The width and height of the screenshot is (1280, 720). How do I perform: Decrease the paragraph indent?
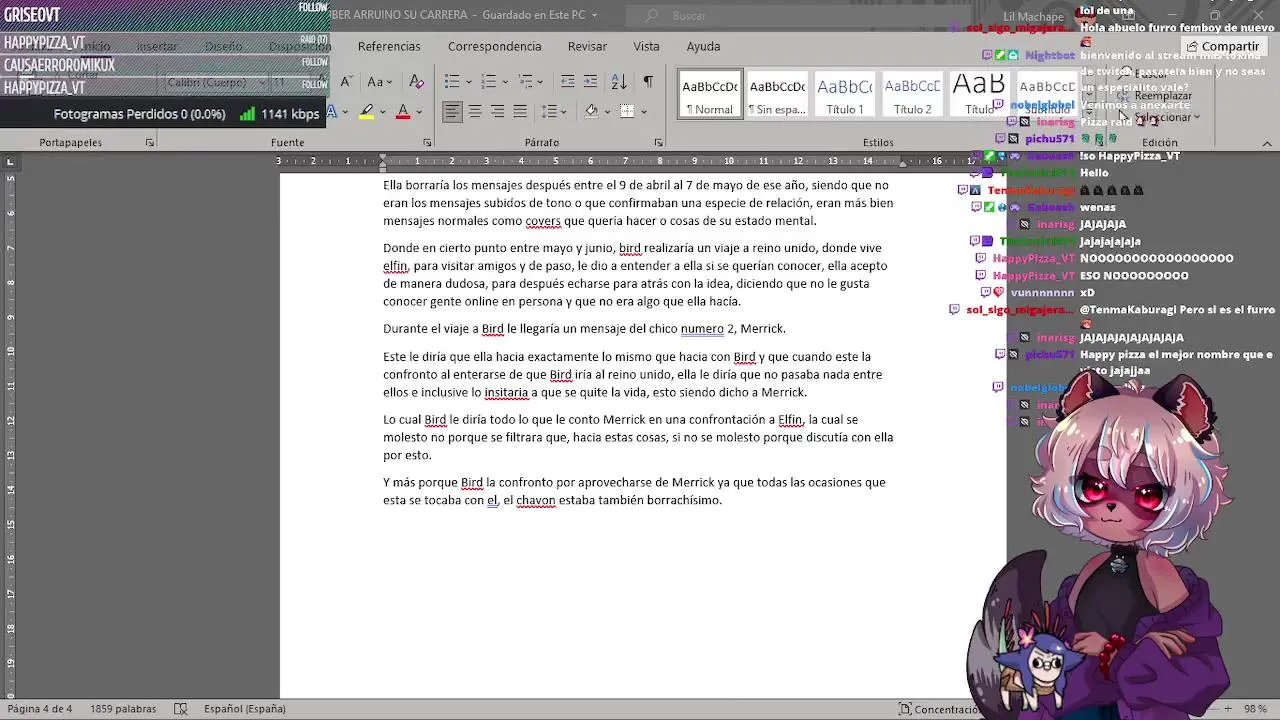tap(567, 82)
